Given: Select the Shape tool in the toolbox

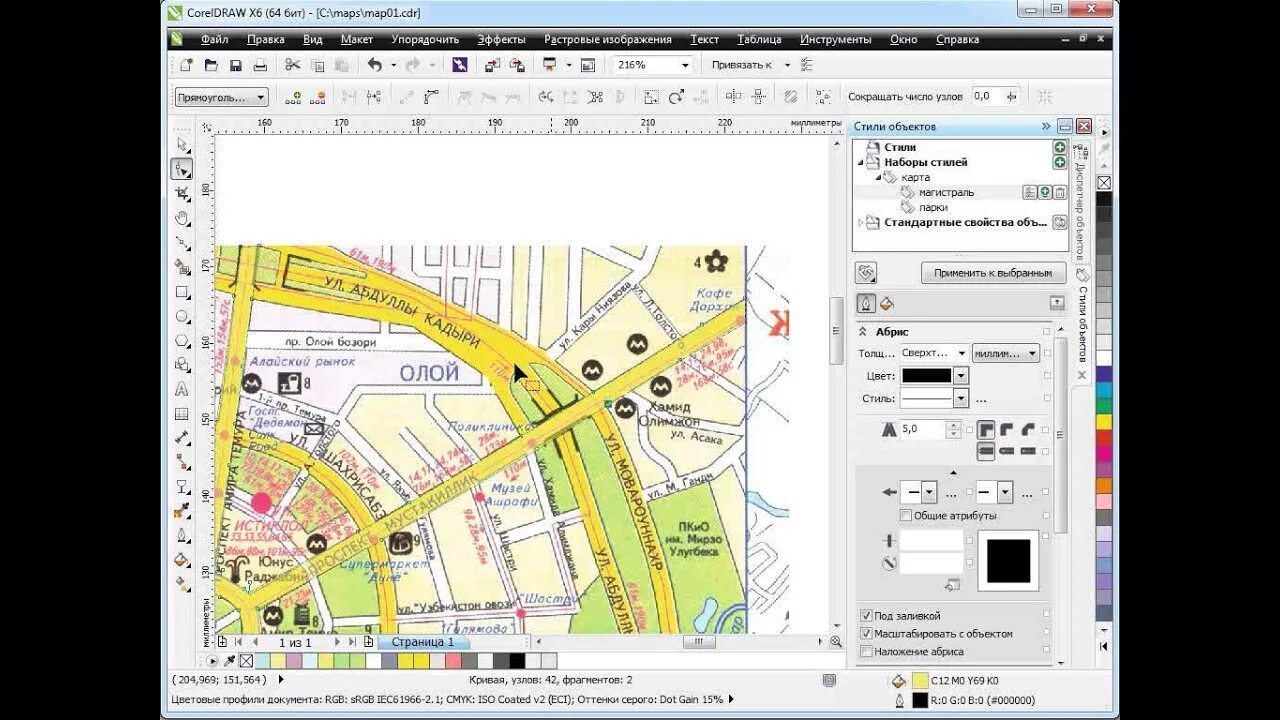Looking at the screenshot, I should coord(182,169).
